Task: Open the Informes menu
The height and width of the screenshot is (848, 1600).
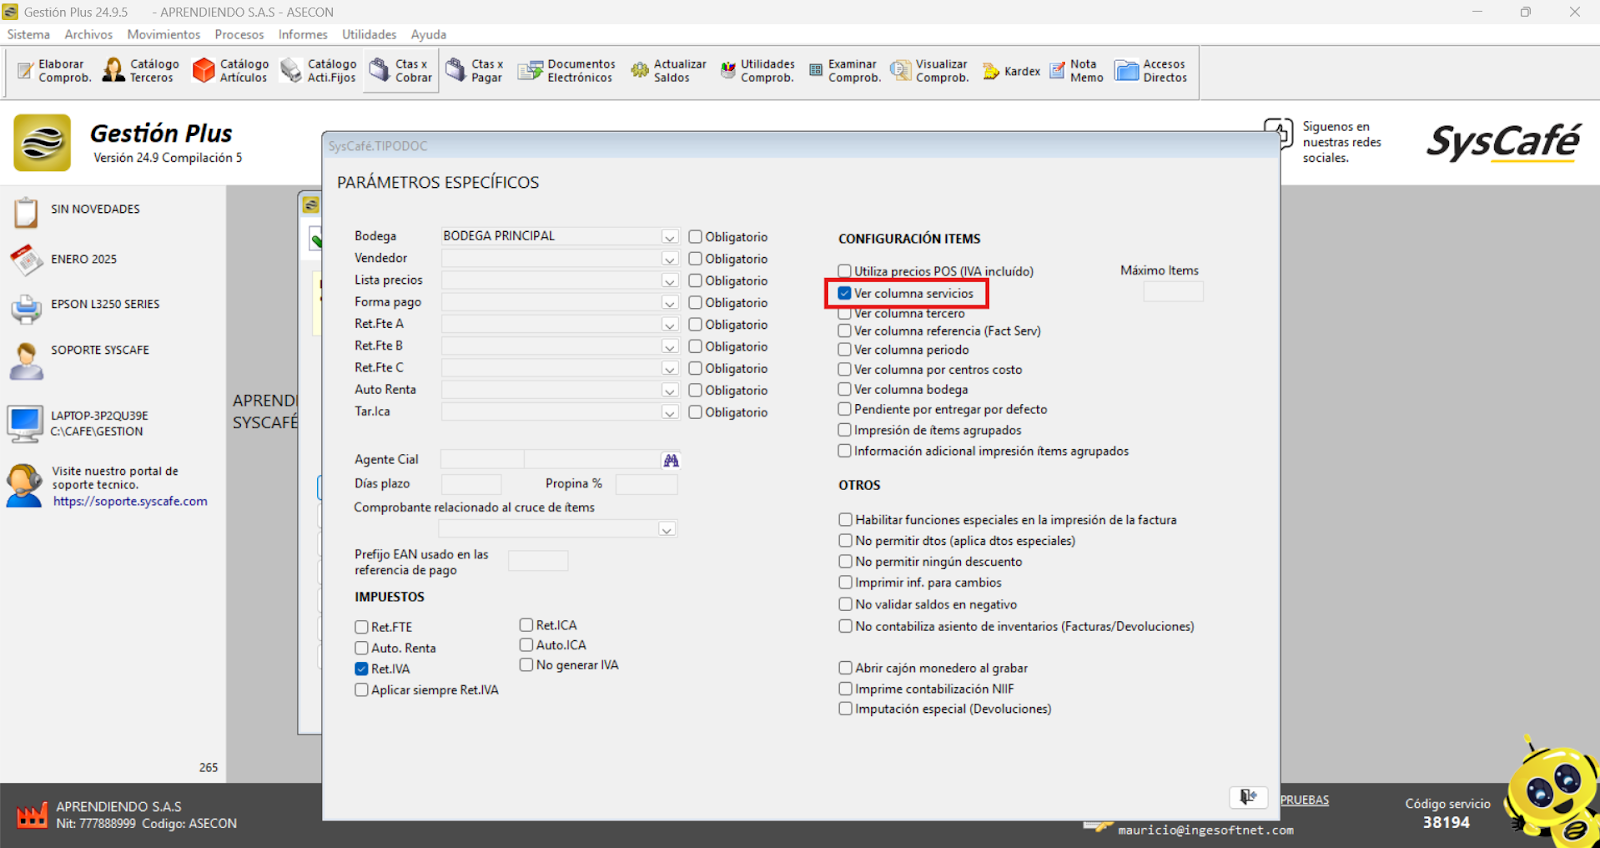Action: tap(302, 34)
